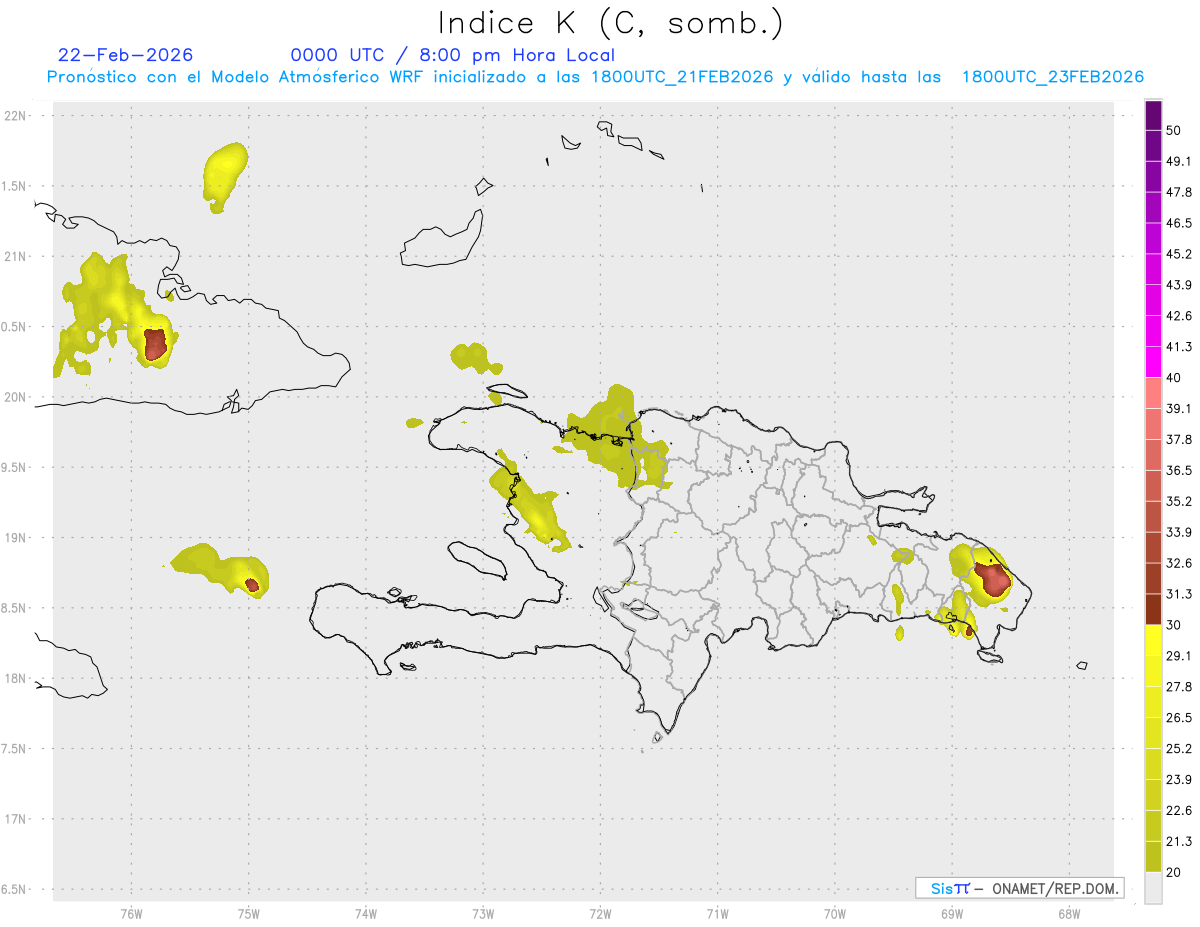Click the "69W" longitude label
Viewport: 1200px width, 927px height.
(x=952, y=913)
